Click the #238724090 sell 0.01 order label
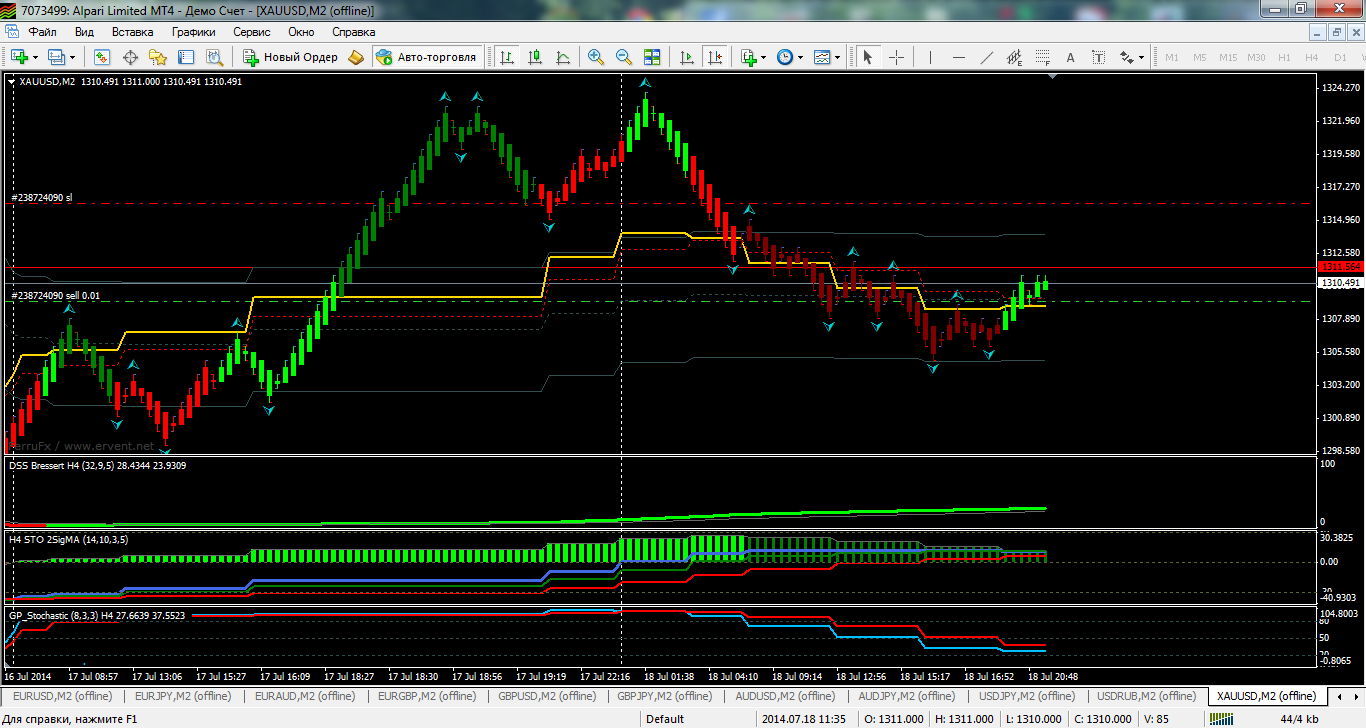 point(55,296)
